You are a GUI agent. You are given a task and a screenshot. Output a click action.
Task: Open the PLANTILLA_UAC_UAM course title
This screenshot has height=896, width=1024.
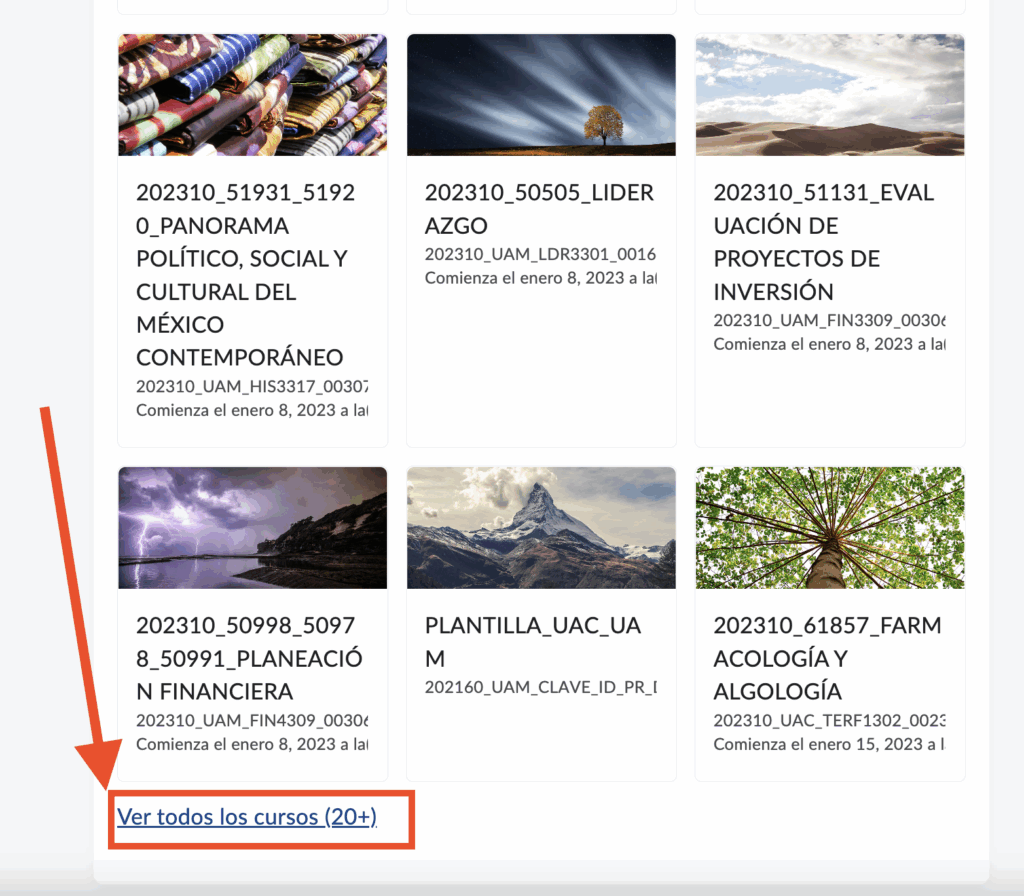(533, 642)
